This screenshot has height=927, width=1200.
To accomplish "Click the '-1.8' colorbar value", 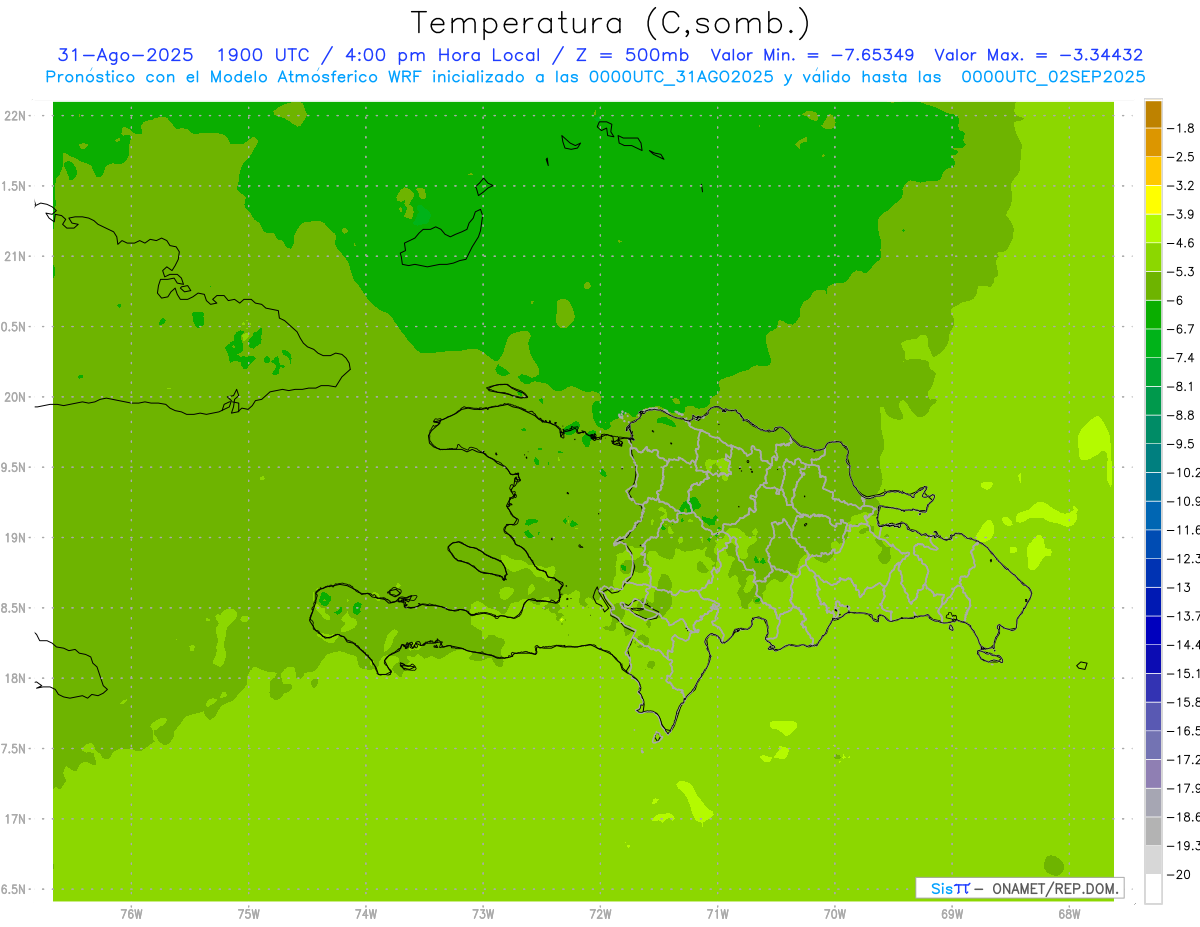I will click(x=1182, y=128).
